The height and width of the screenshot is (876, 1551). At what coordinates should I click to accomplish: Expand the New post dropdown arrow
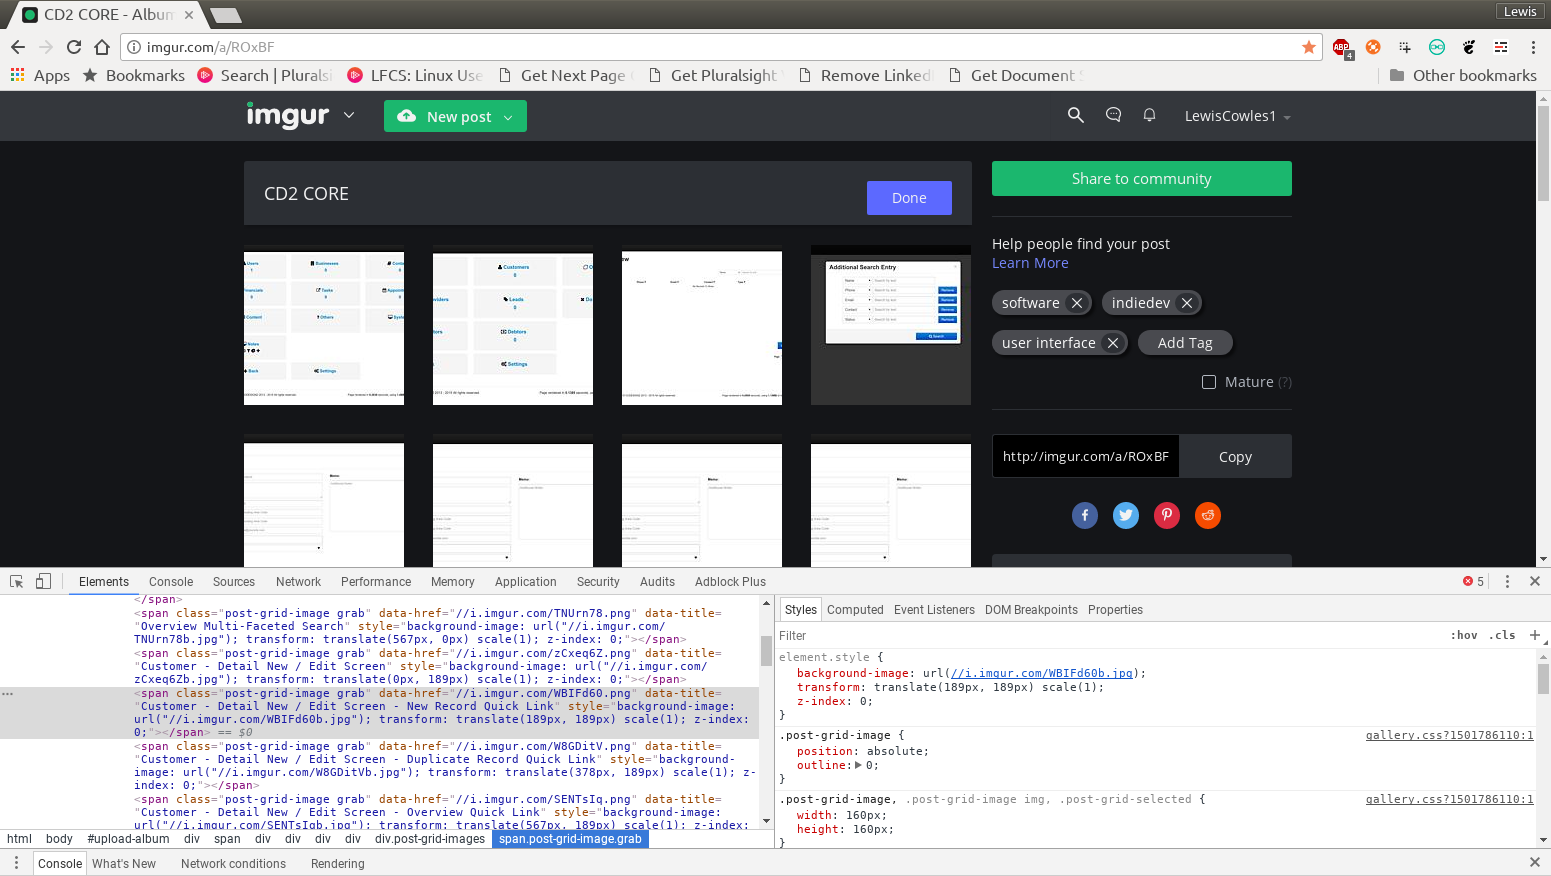[x=508, y=117]
